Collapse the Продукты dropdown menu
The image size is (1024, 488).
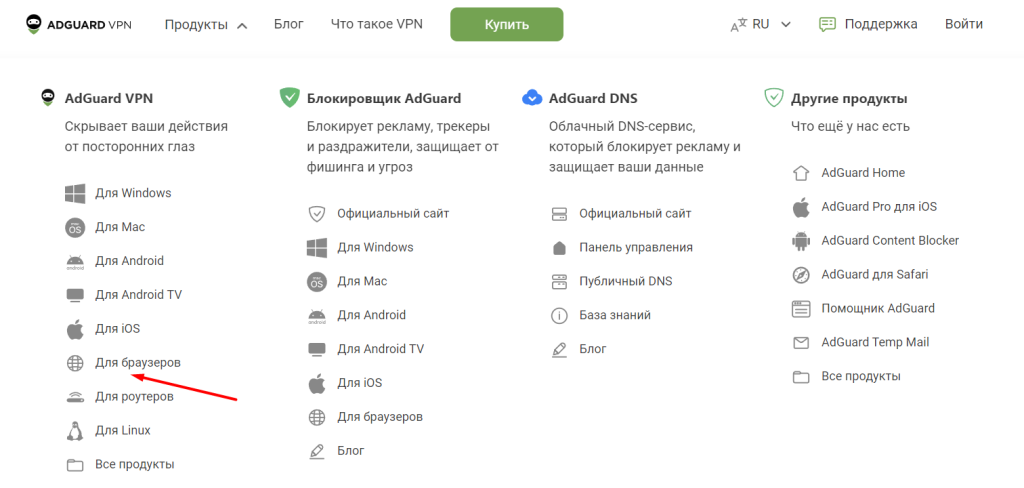point(206,24)
